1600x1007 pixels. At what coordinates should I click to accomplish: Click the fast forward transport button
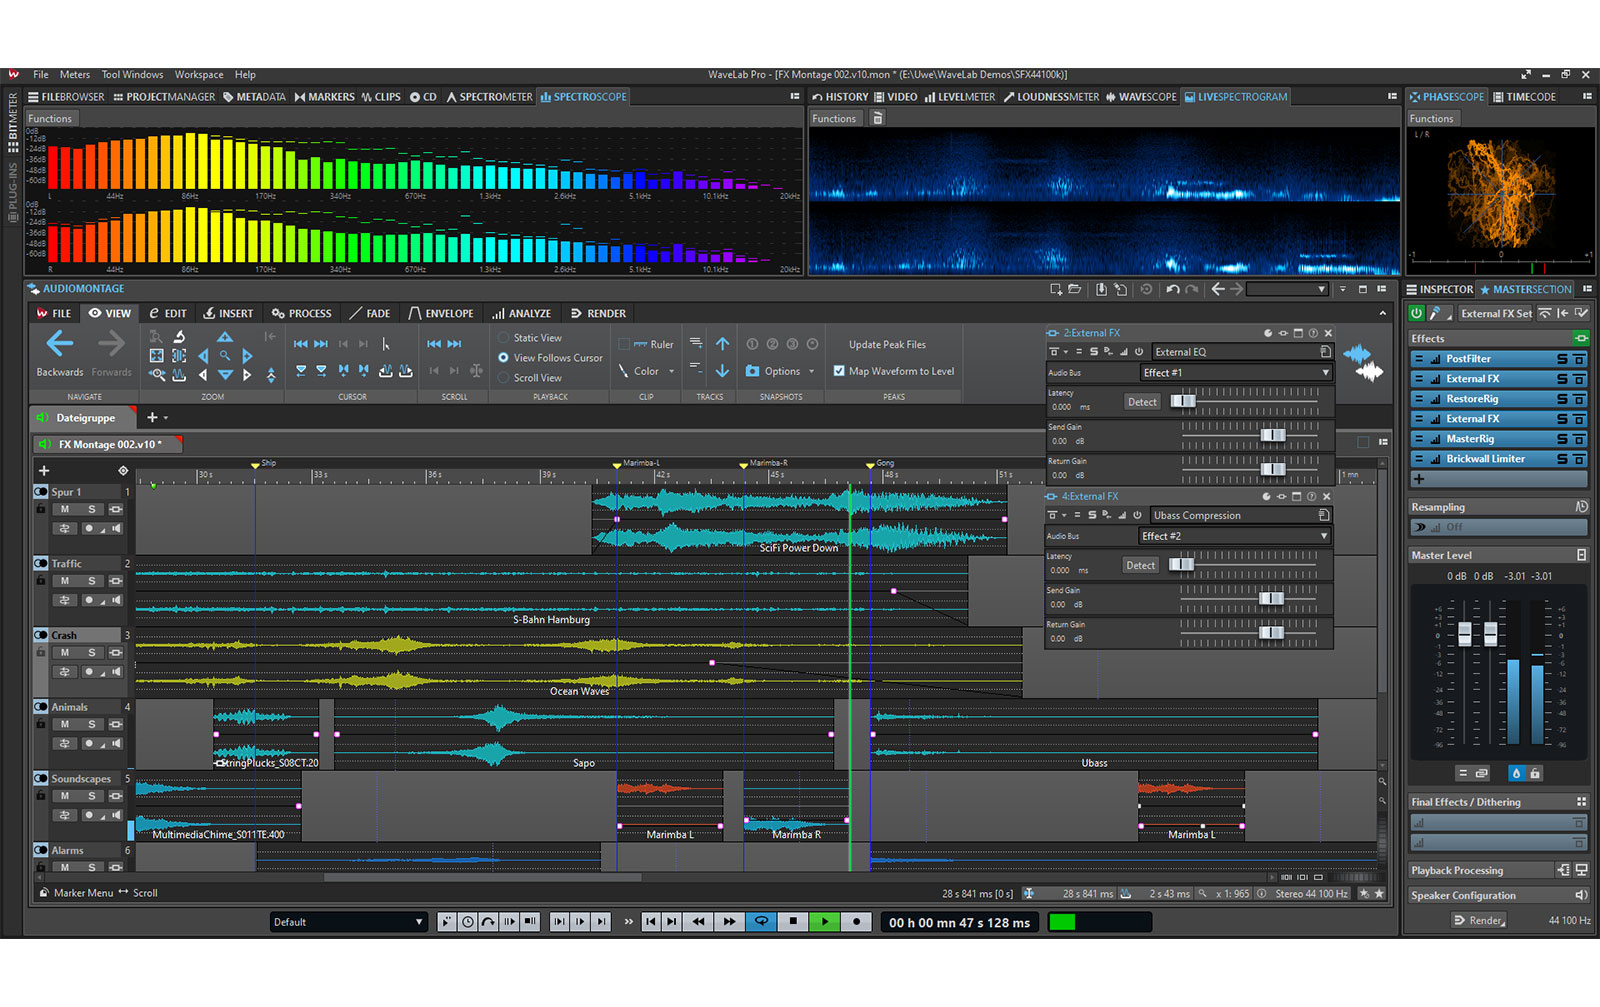click(x=729, y=922)
